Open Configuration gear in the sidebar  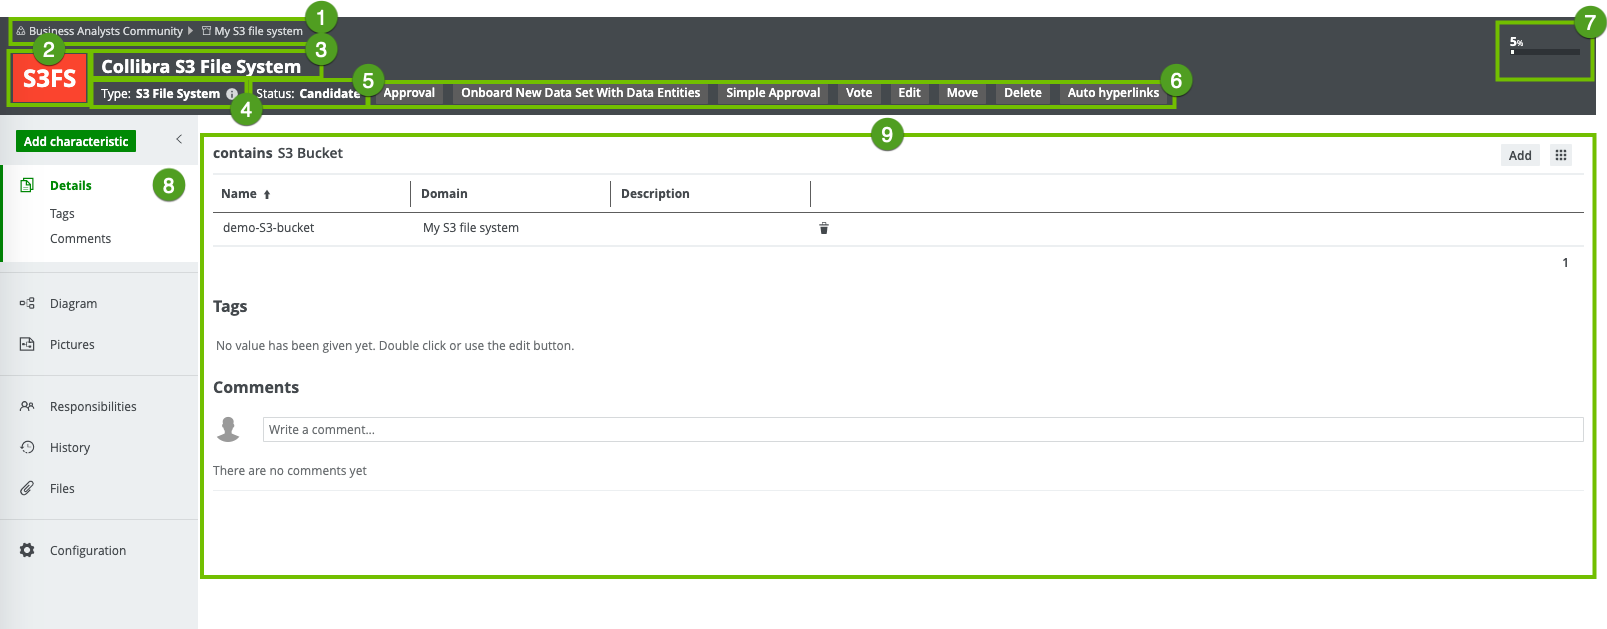87,551
